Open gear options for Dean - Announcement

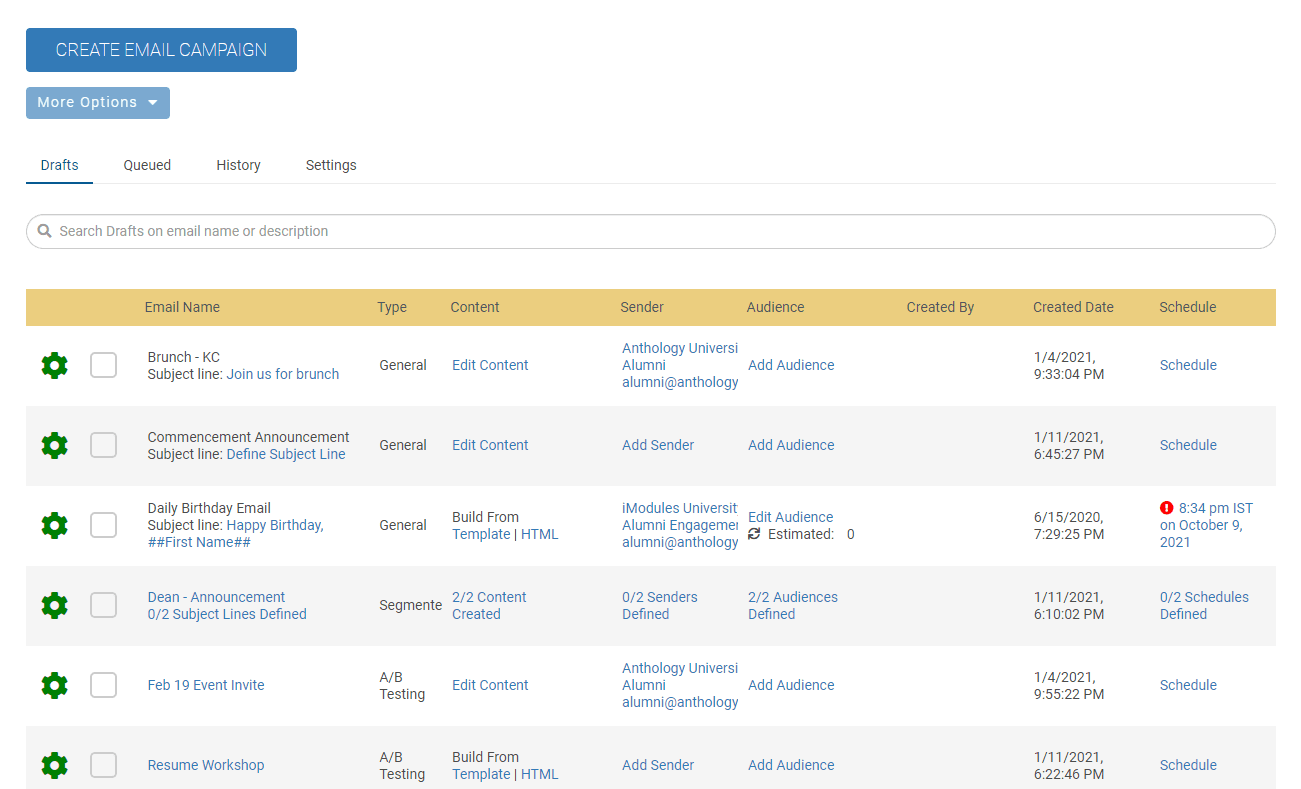click(x=55, y=606)
